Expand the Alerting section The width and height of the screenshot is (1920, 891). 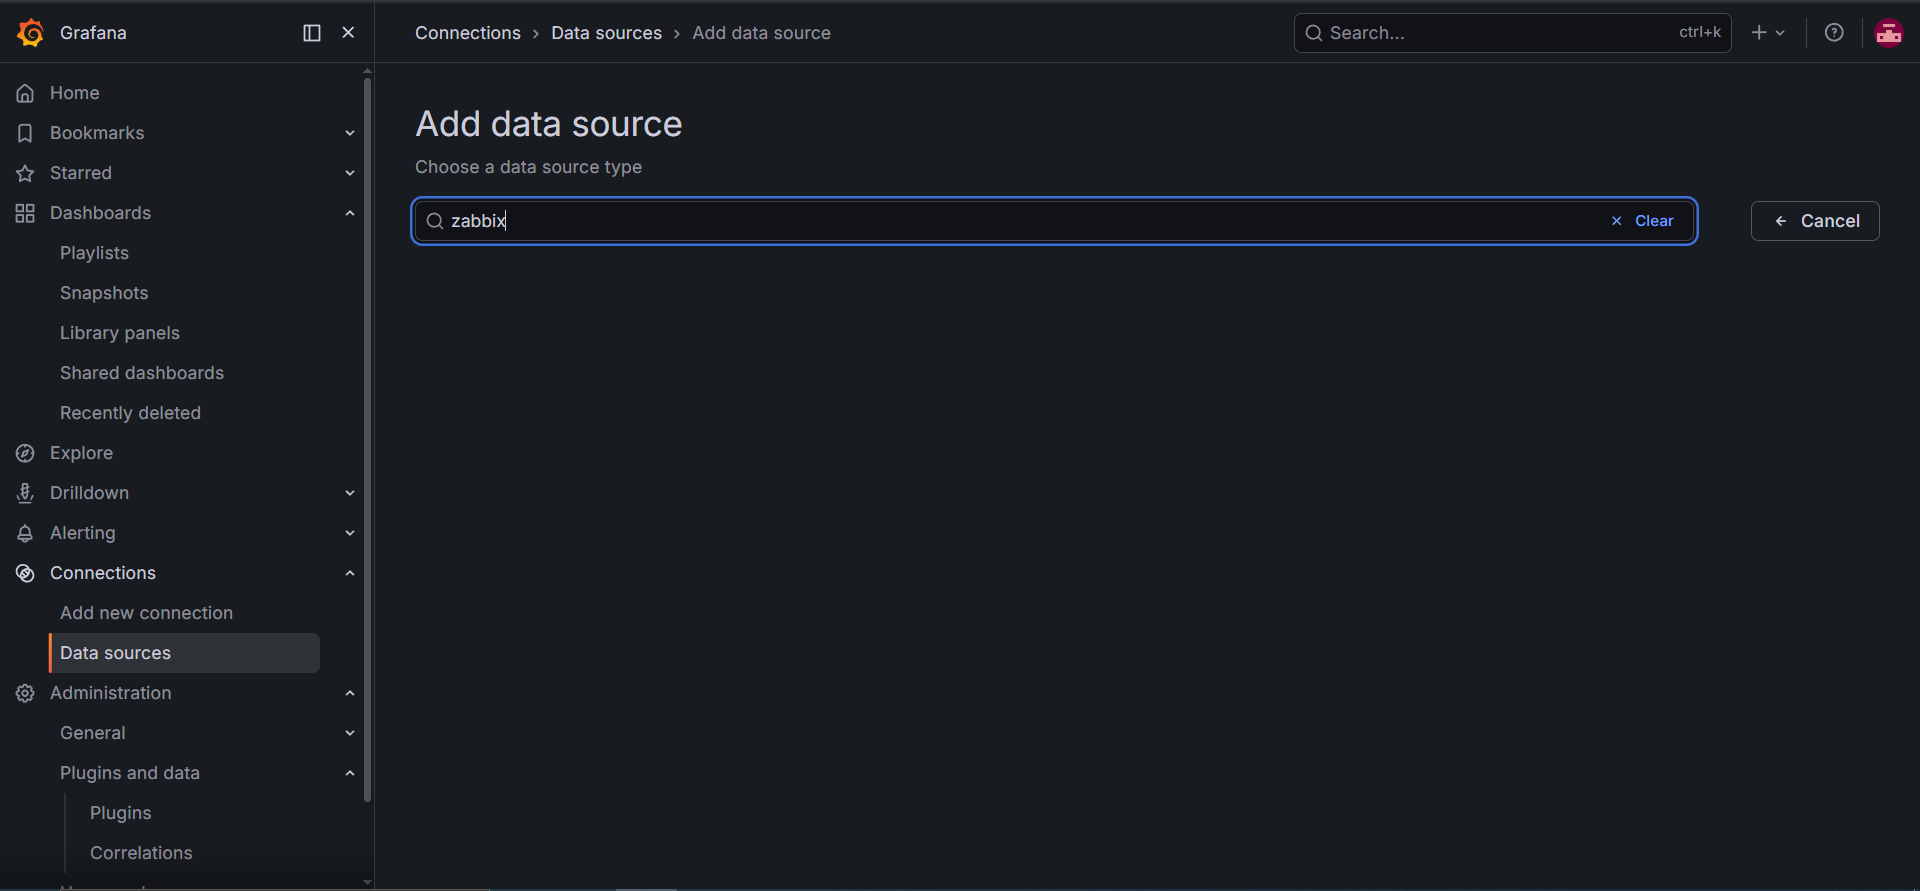(x=350, y=533)
